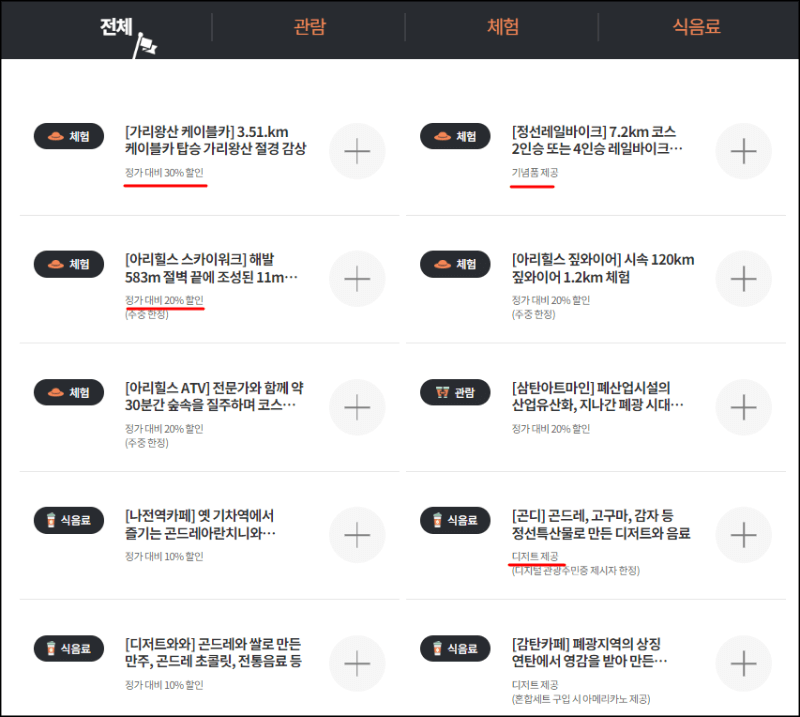The width and height of the screenshot is (800, 717).
Task: Click the hat icon on the 가리왕산 케이블카 체험 badge
Action: [56, 136]
